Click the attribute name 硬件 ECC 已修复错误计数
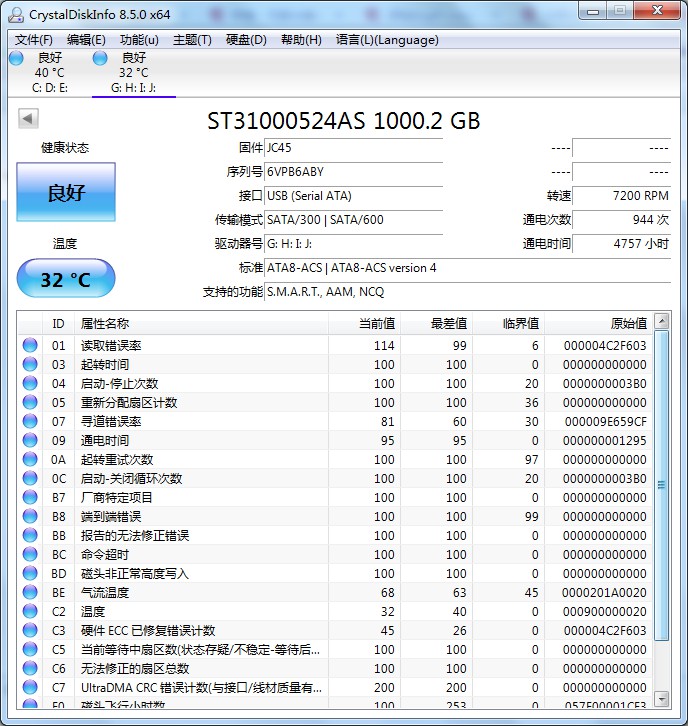 [148, 630]
